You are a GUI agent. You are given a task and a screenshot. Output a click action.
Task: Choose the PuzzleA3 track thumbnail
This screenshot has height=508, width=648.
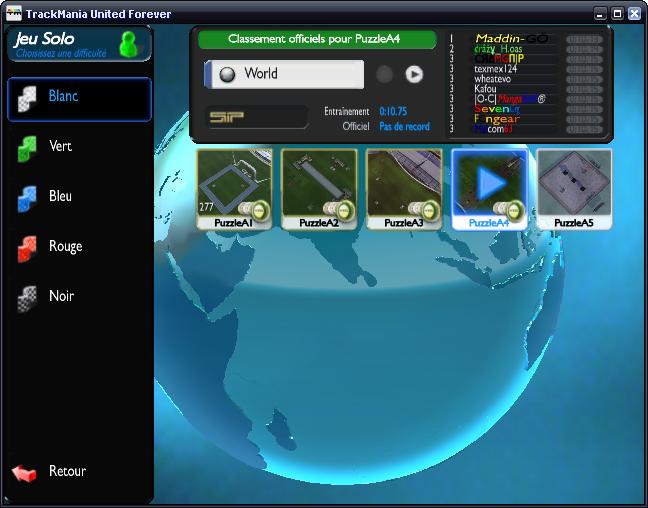(404, 183)
